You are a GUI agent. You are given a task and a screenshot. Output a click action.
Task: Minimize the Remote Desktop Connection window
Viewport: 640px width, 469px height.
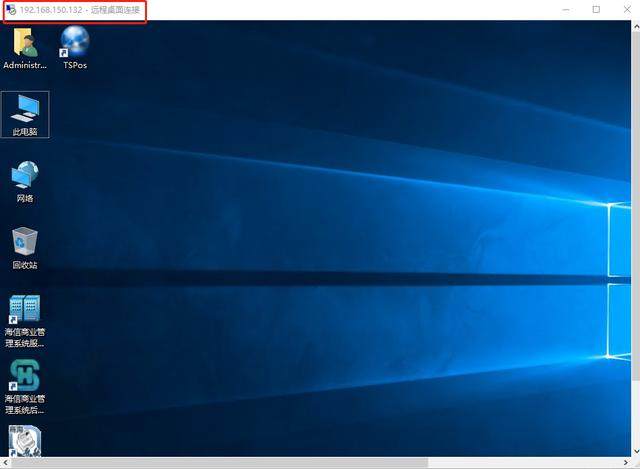click(566, 9)
